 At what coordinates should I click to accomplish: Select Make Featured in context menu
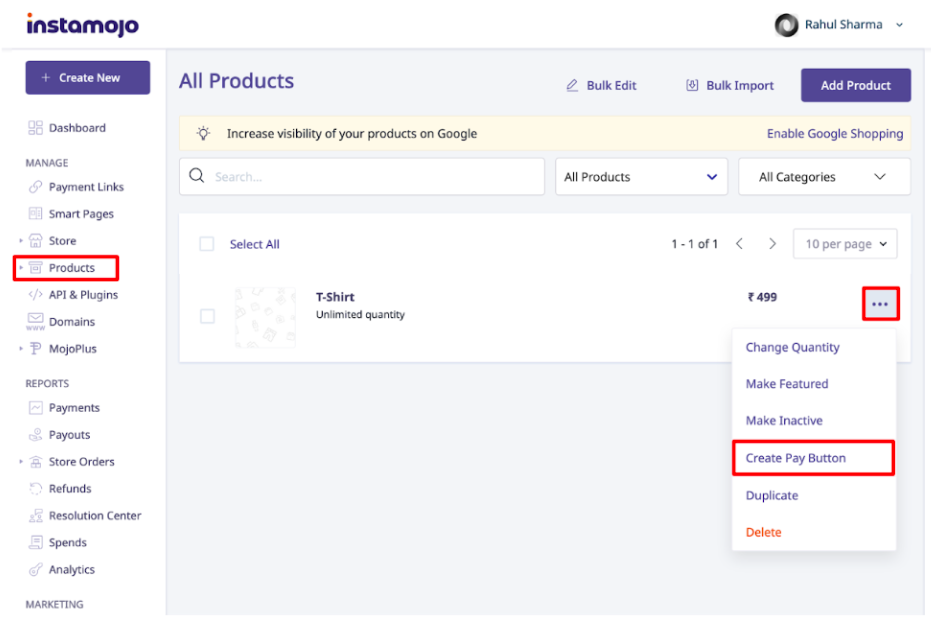(787, 384)
